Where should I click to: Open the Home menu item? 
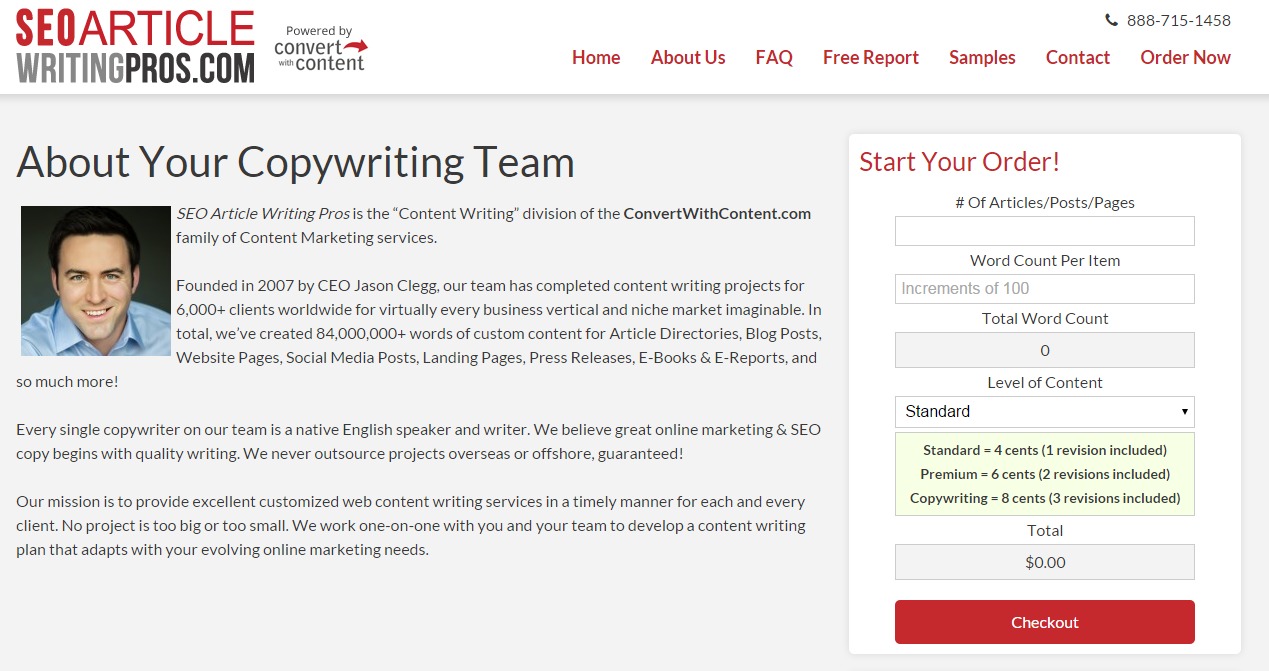(596, 58)
